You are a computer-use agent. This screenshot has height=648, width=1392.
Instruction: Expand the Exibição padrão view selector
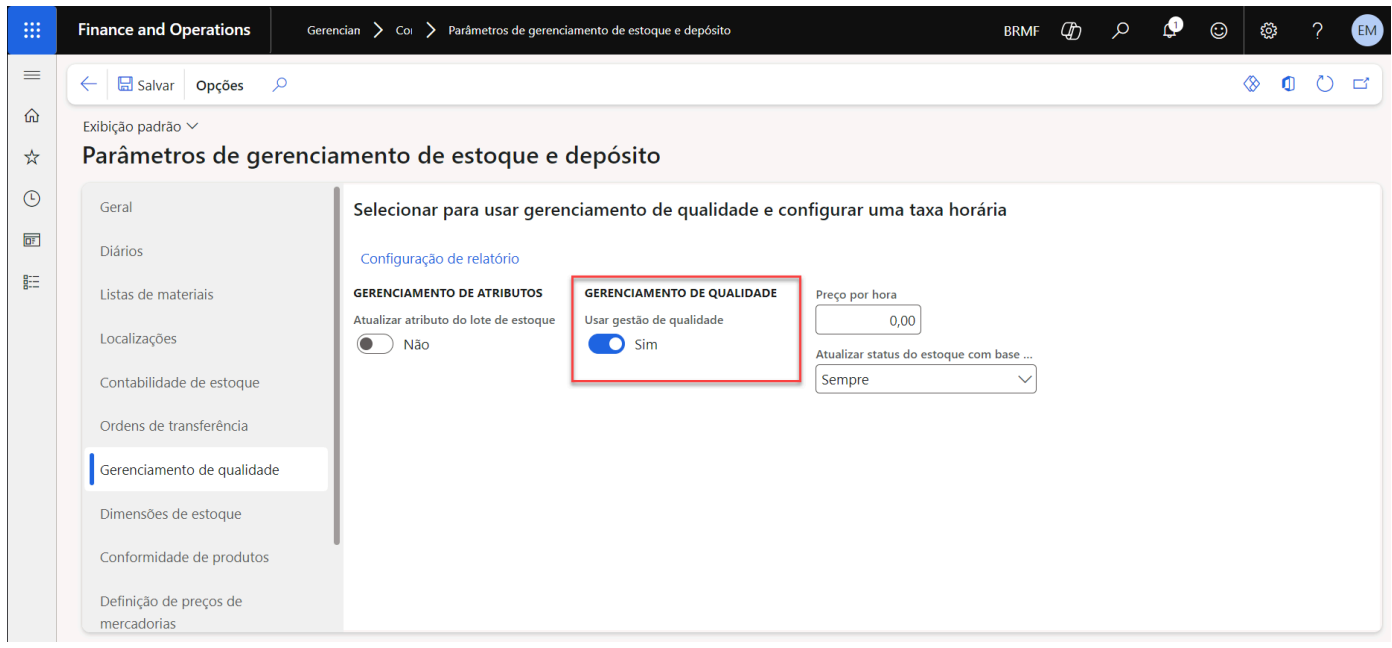(x=140, y=126)
